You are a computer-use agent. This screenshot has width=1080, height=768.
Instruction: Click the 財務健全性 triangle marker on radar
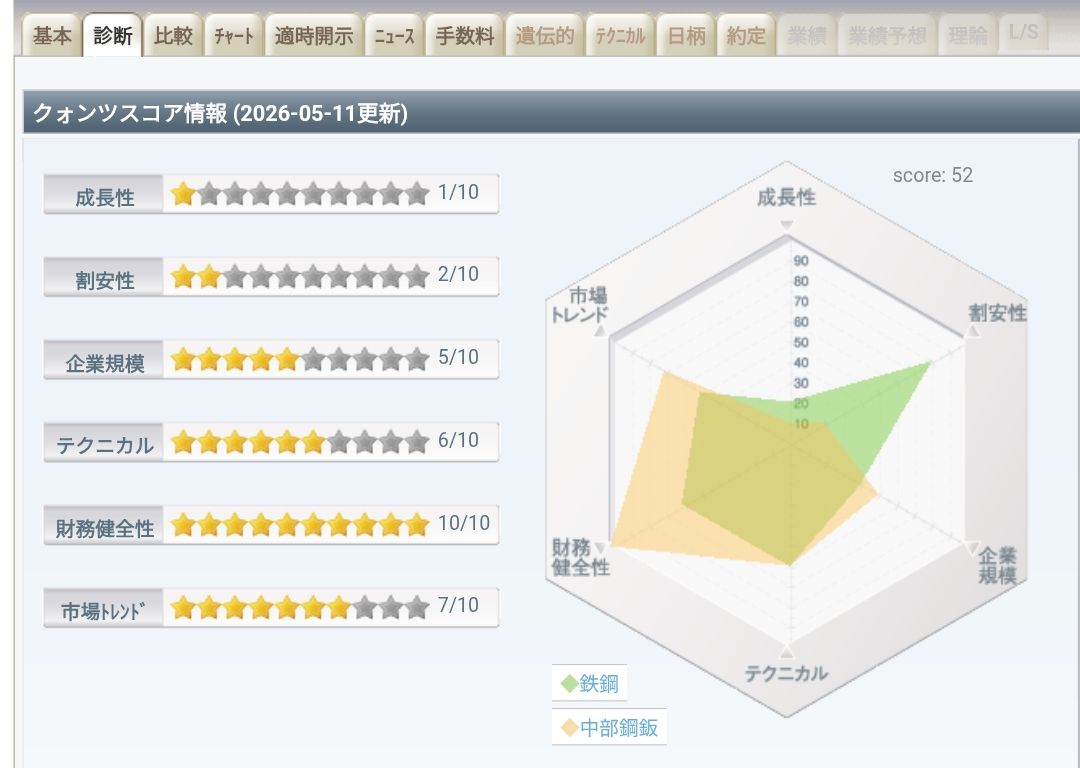(x=601, y=548)
